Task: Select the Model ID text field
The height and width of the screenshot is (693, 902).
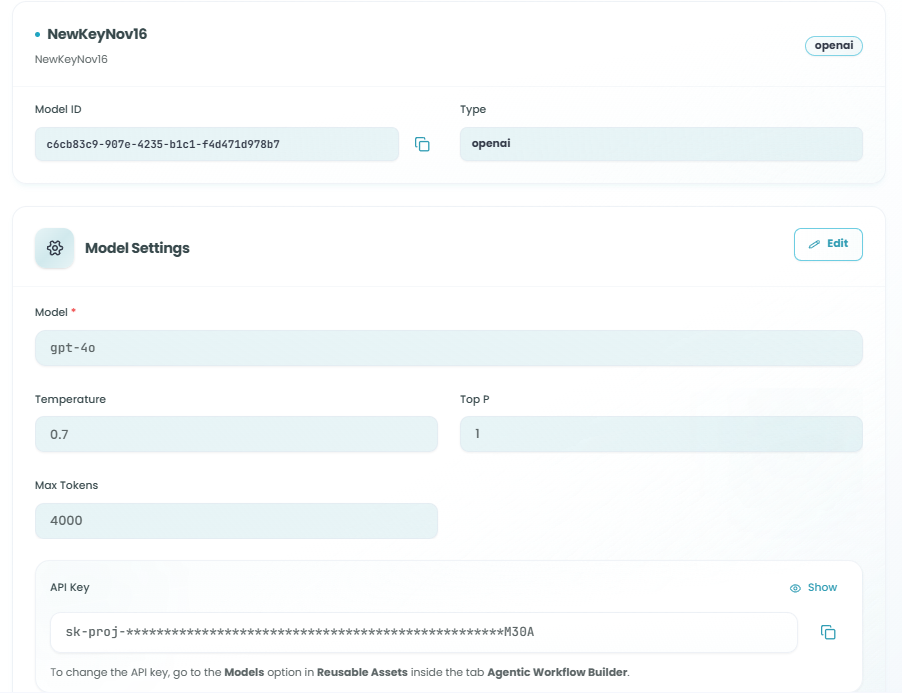Action: 216,144
